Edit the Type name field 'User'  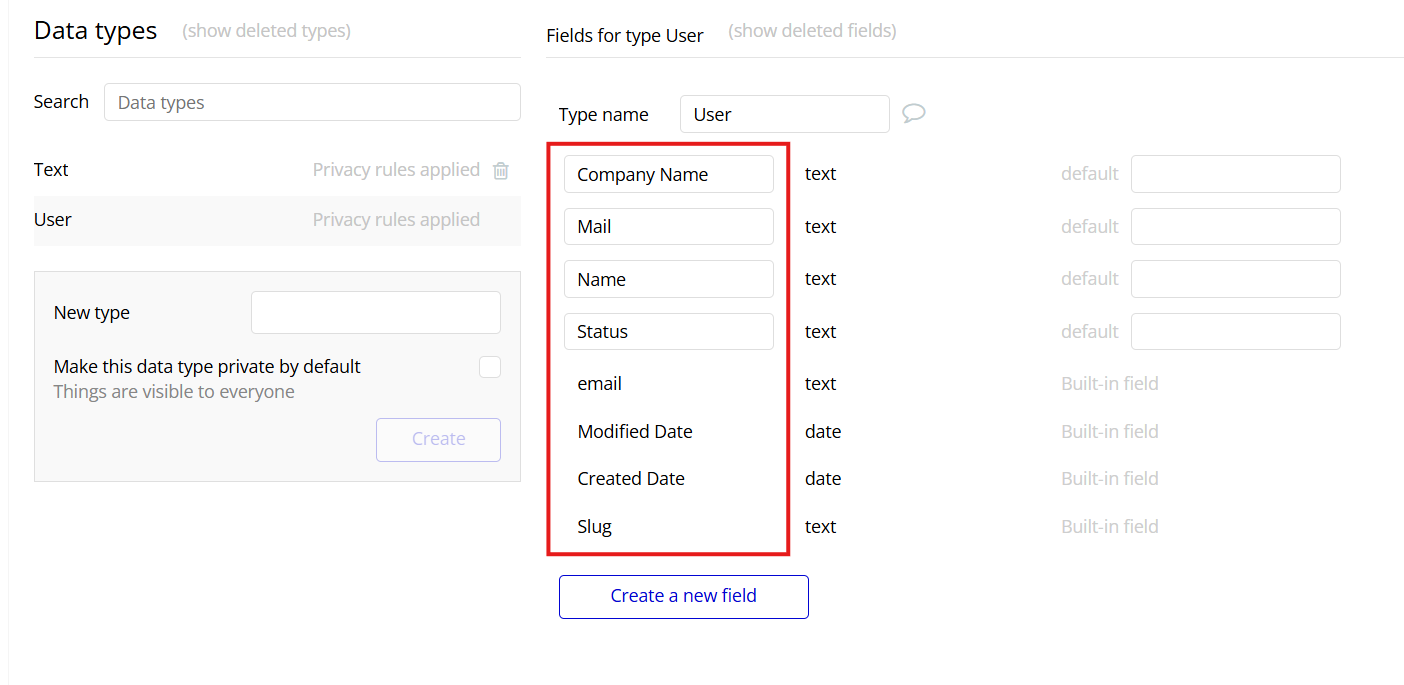[784, 114]
